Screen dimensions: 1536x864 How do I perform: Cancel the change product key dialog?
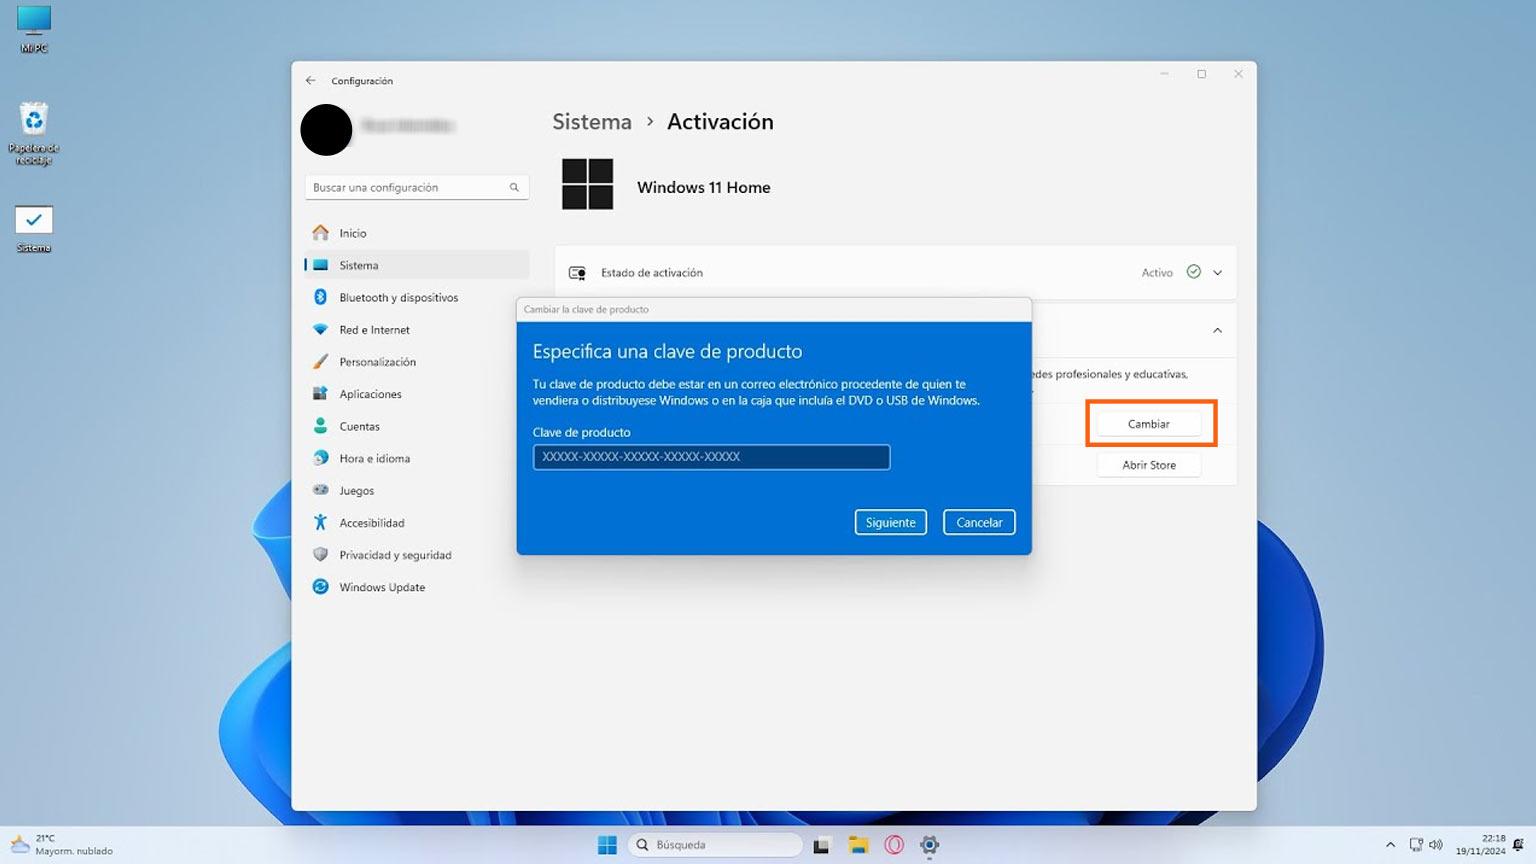click(978, 522)
